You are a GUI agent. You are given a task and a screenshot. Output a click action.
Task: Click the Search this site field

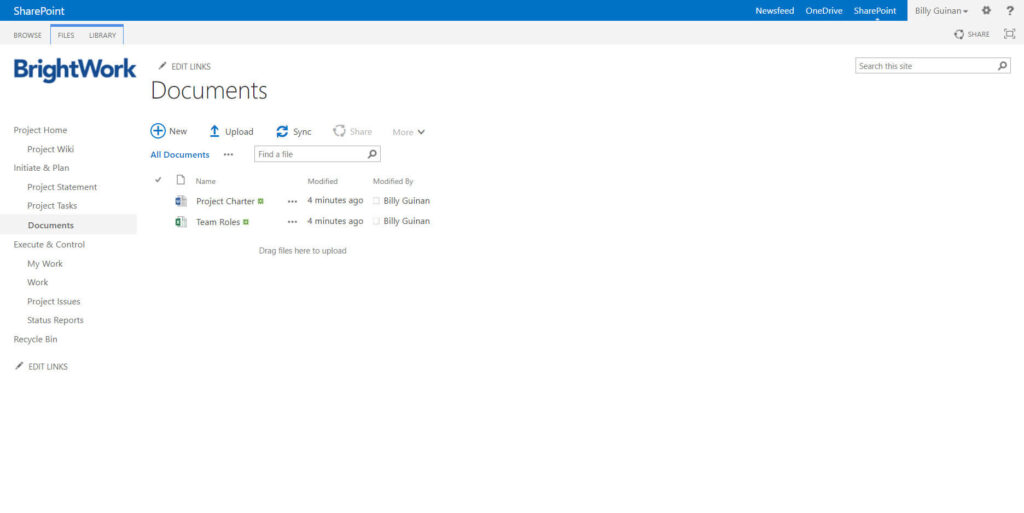coord(925,66)
